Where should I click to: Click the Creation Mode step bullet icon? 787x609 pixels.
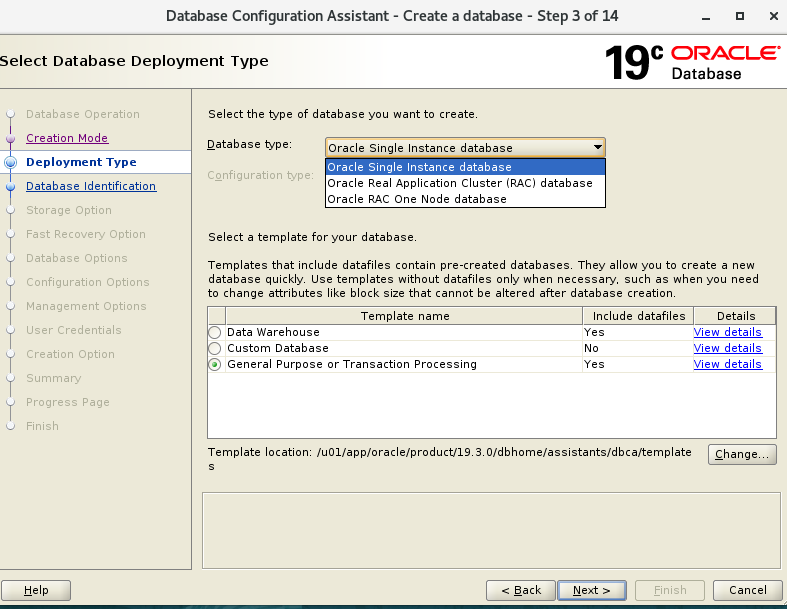pyautogui.click(x=11, y=138)
